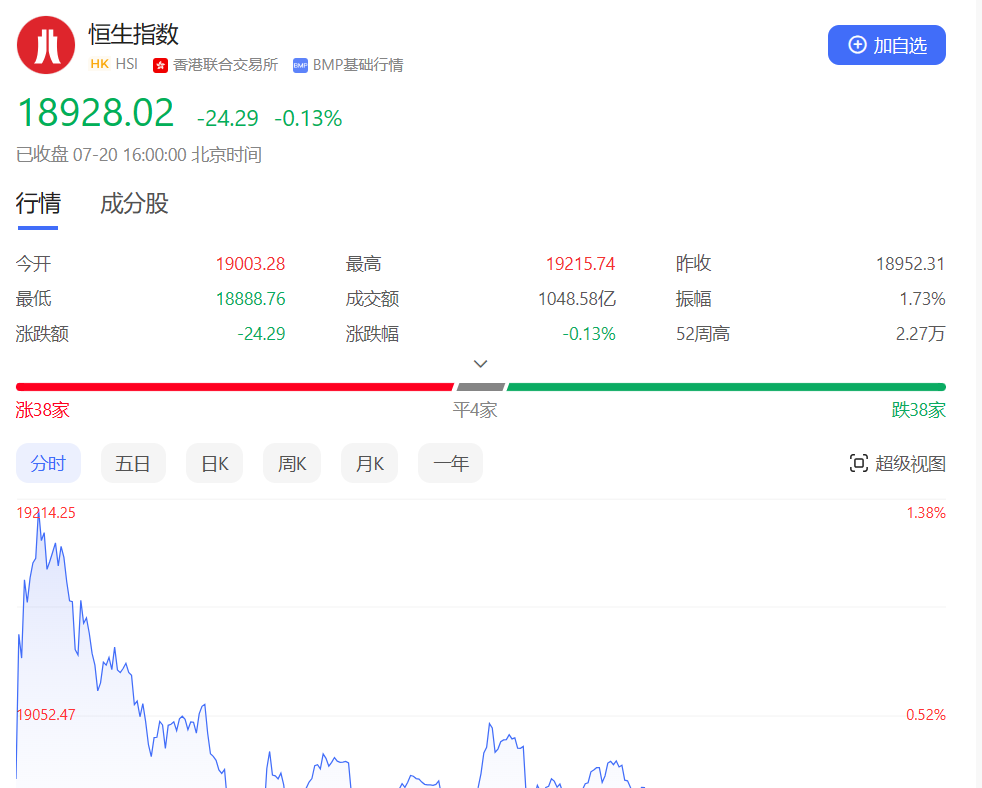This screenshot has height=788, width=982.
Task: Click the HK market badge icon
Action: tap(100, 64)
